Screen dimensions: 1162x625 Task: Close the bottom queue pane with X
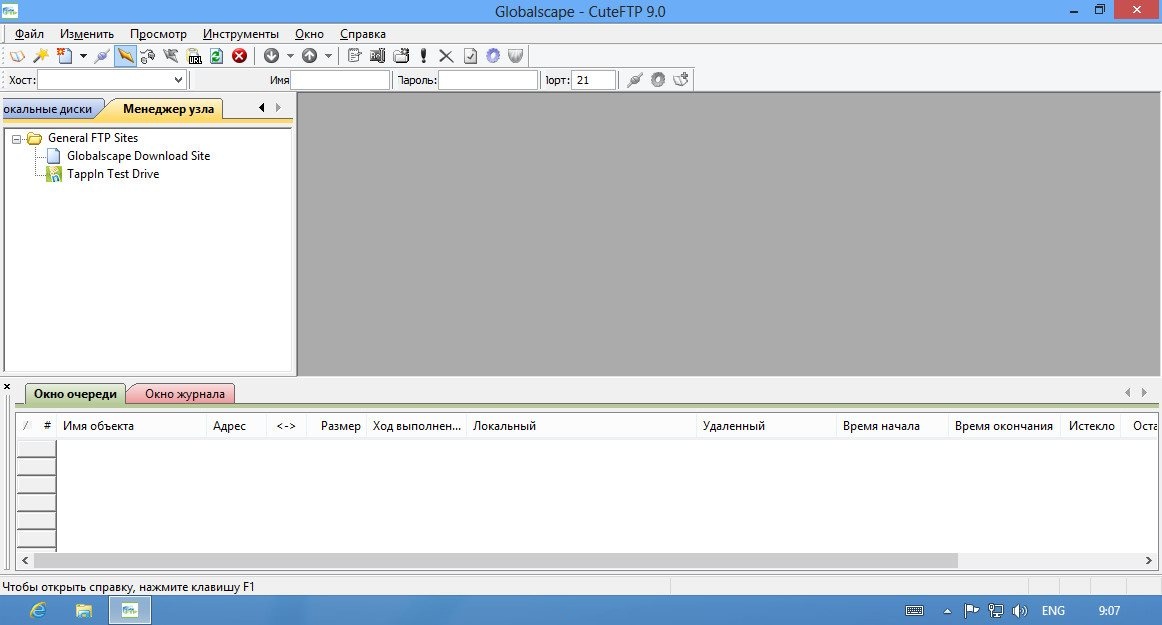(7, 387)
